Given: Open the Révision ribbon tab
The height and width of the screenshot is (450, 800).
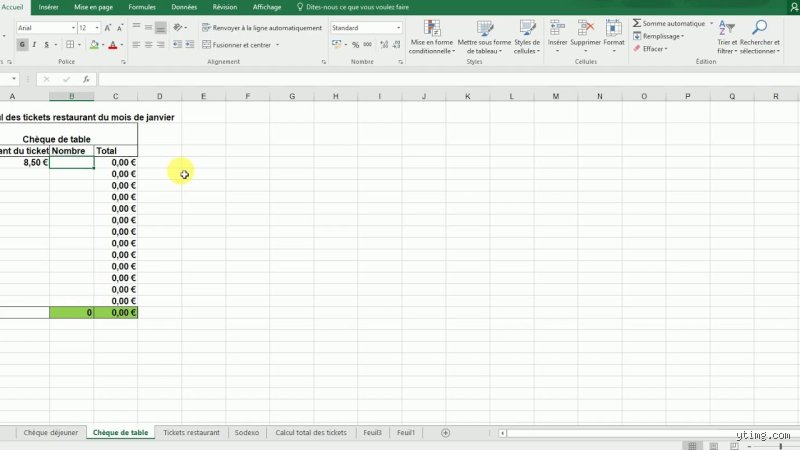Looking at the screenshot, I should [224, 7].
